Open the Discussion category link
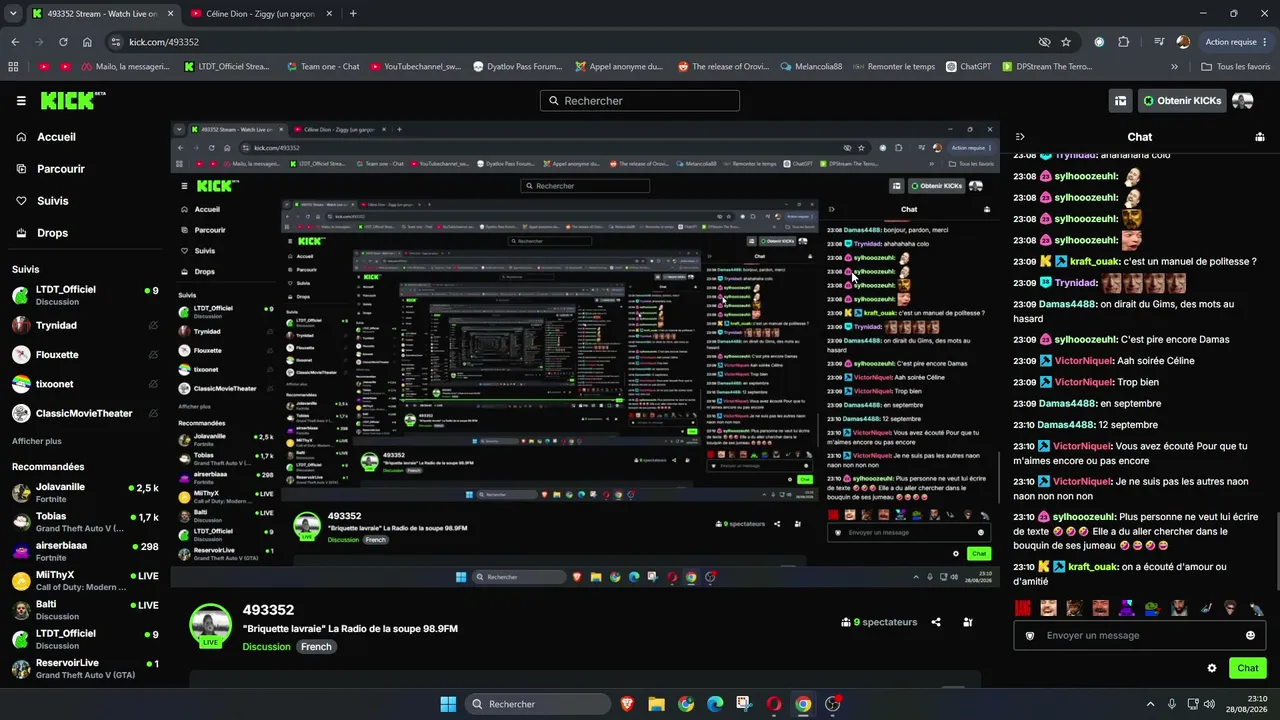The height and width of the screenshot is (720, 1280). 266,647
